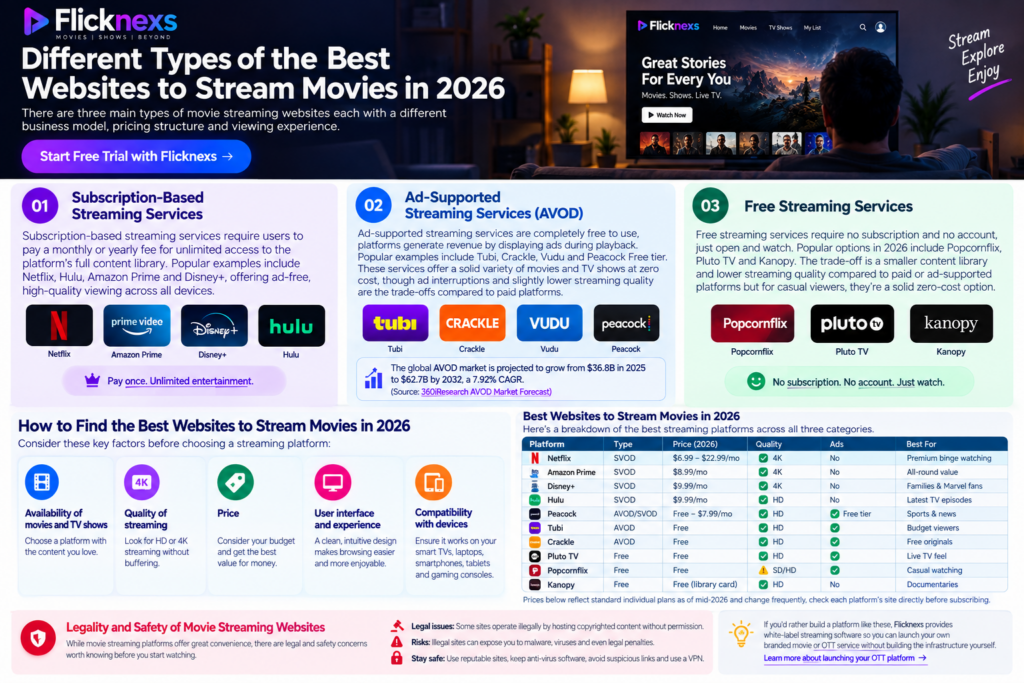Screen dimensions: 1024x683
Task: Open TV Shows in the TV navigation
Action: (780, 27)
